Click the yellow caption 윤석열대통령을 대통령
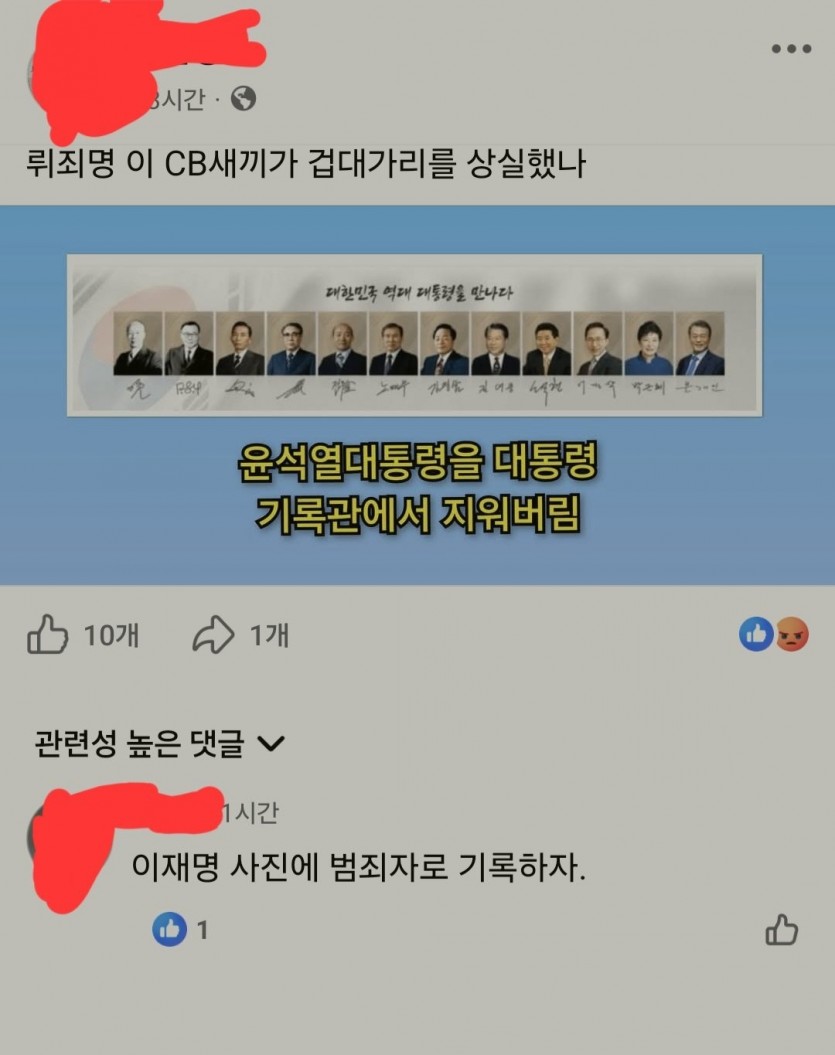This screenshot has height=1055, width=835. 418,462
